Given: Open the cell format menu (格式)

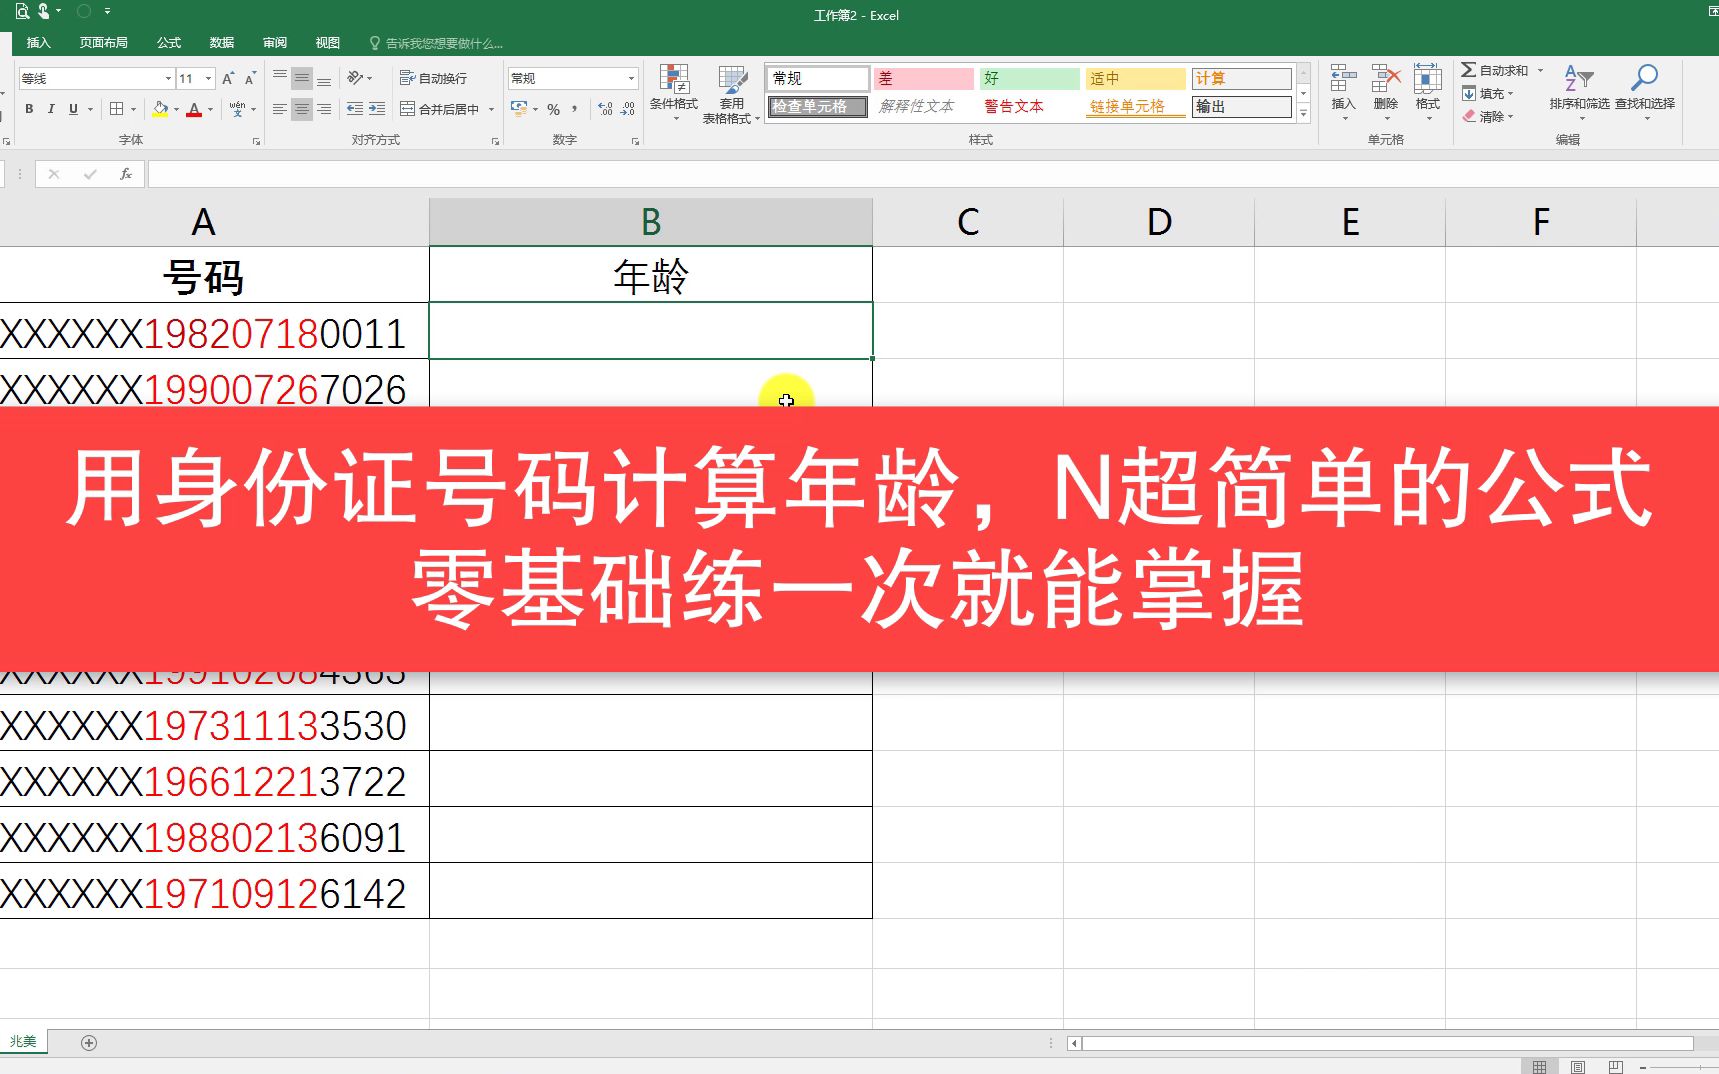Looking at the screenshot, I should (x=1427, y=93).
